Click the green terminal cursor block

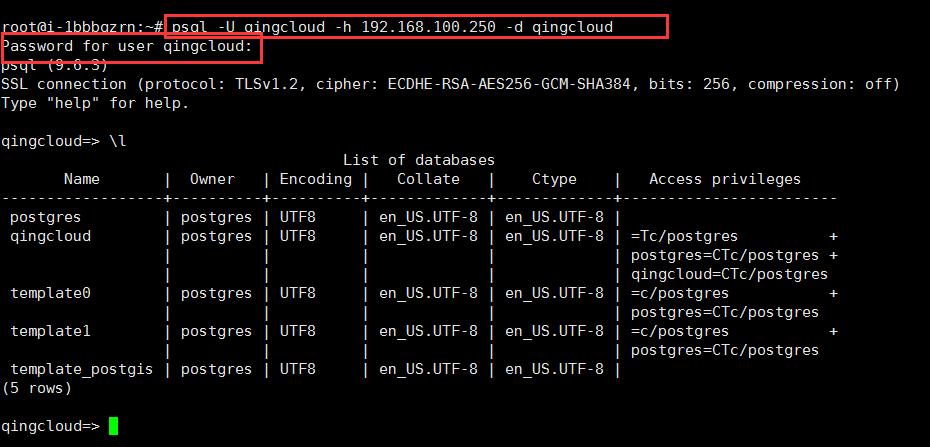pyautogui.click(x=113, y=426)
